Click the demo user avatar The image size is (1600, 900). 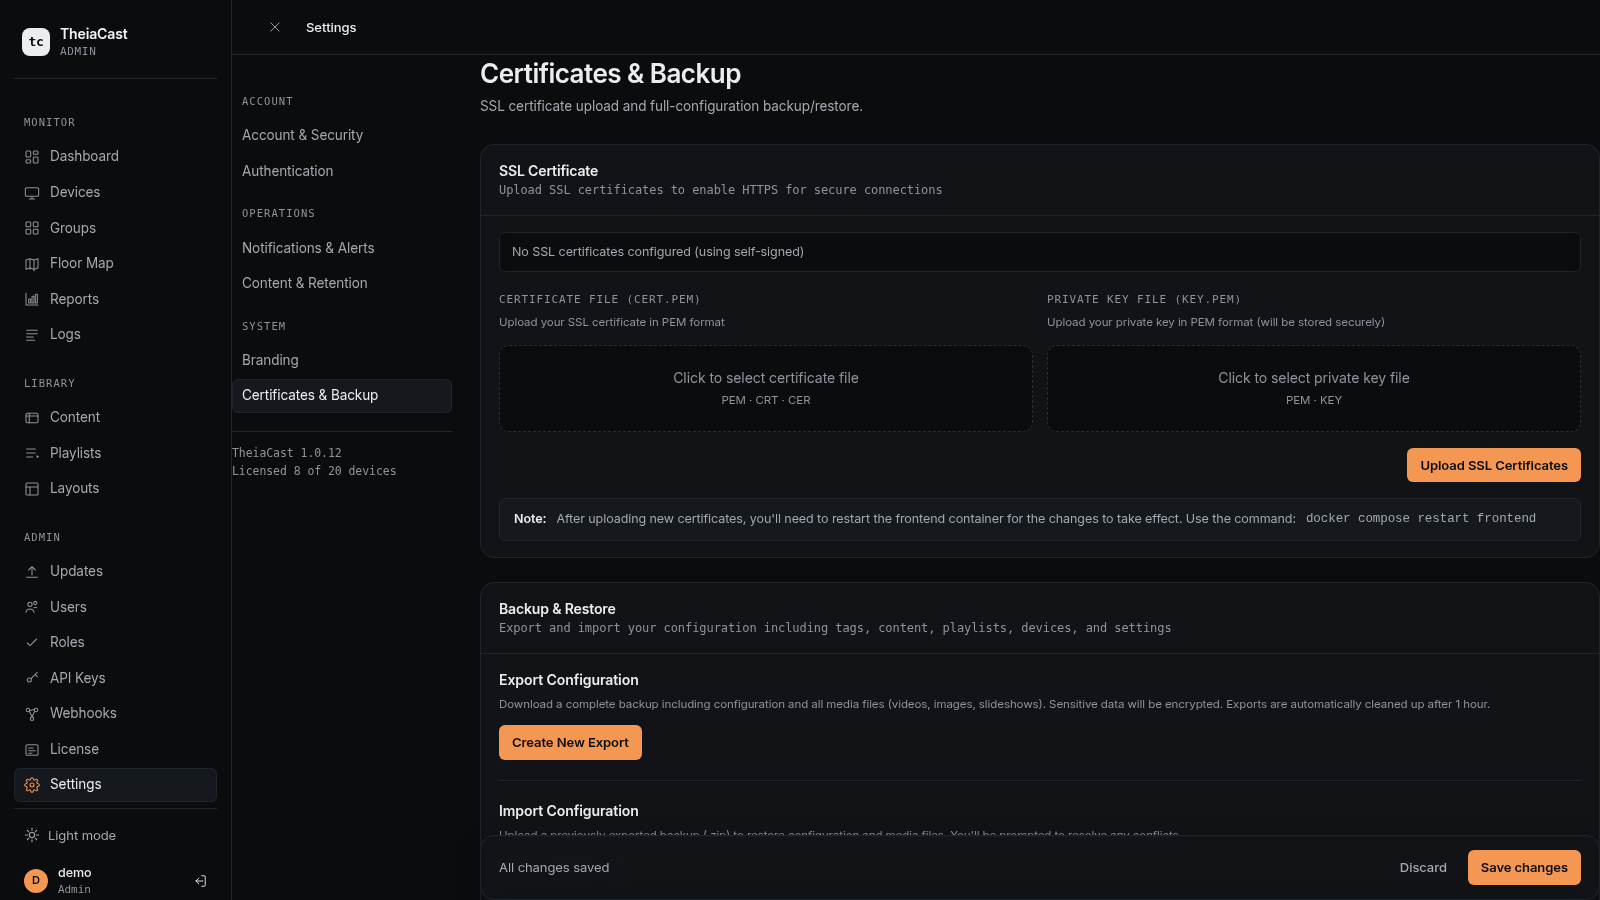36,881
